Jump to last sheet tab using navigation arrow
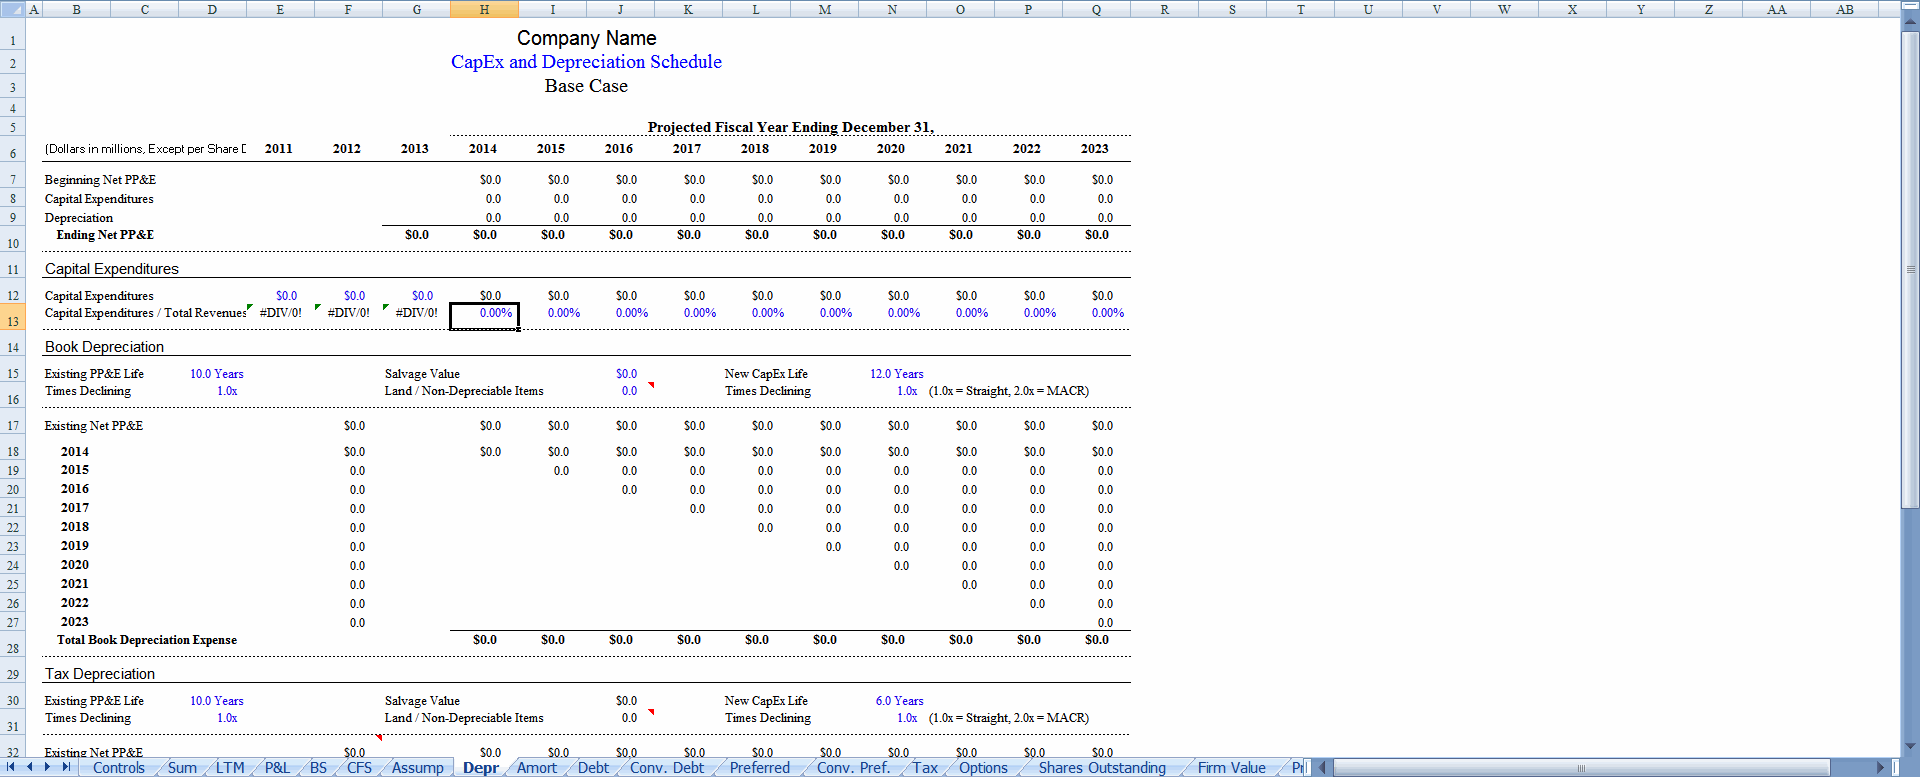The height and width of the screenshot is (777, 1920). click(66, 768)
